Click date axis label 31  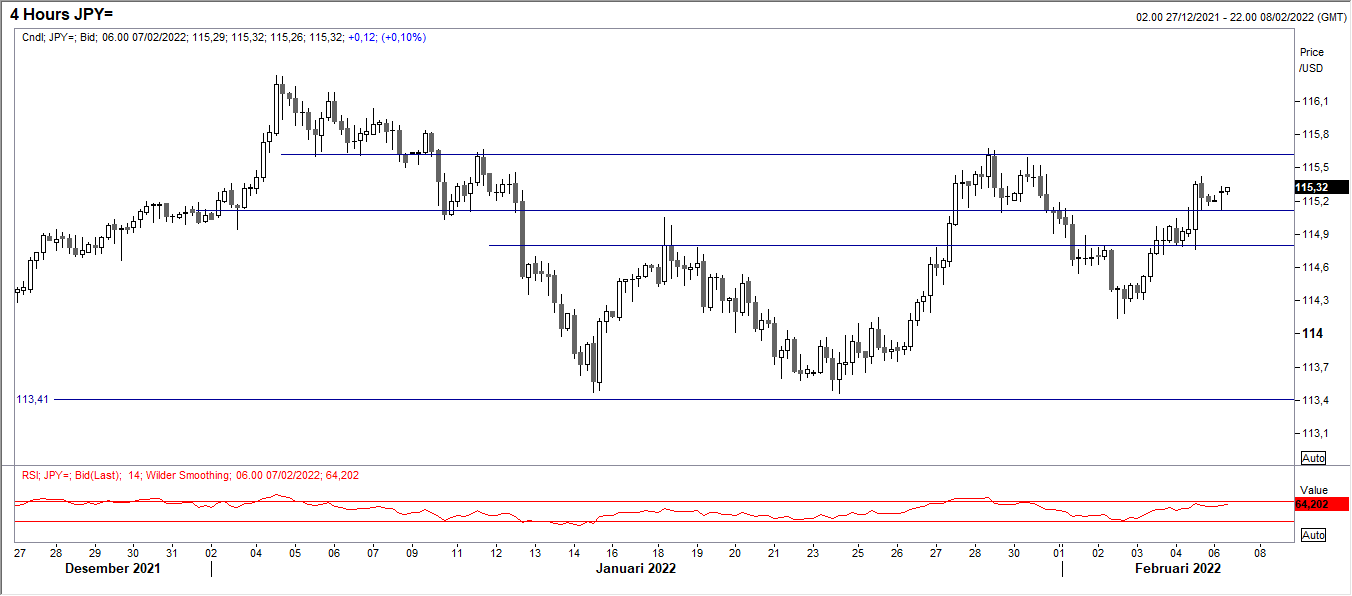click(171, 552)
